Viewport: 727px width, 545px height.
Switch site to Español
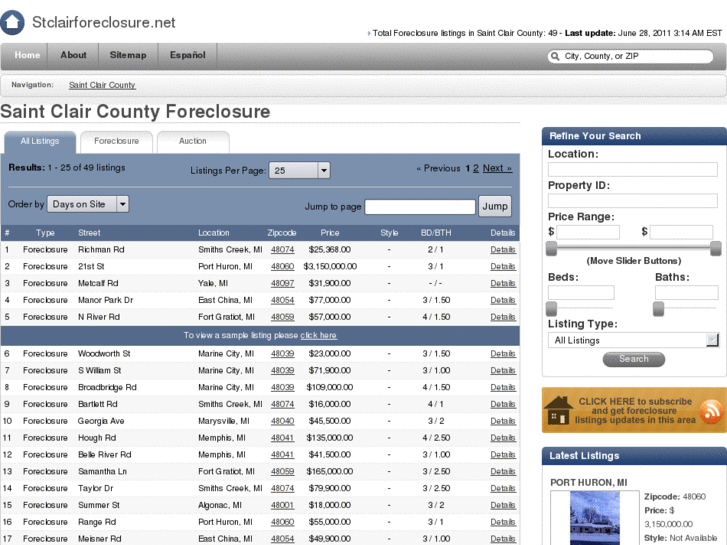click(x=187, y=55)
